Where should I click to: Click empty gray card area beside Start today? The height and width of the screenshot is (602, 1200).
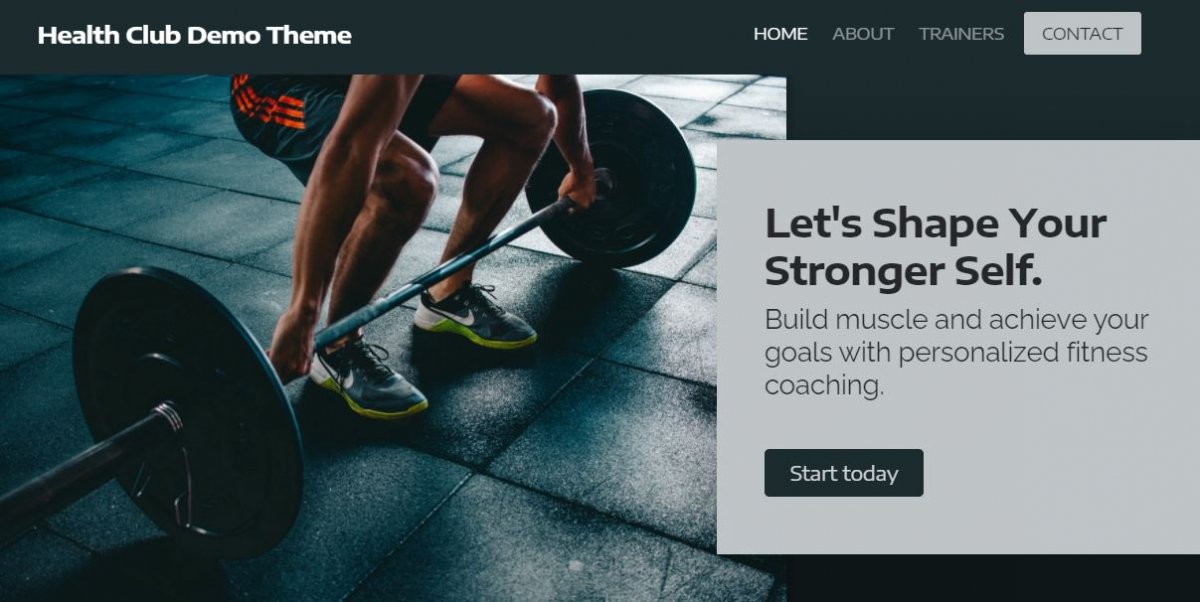1050,473
